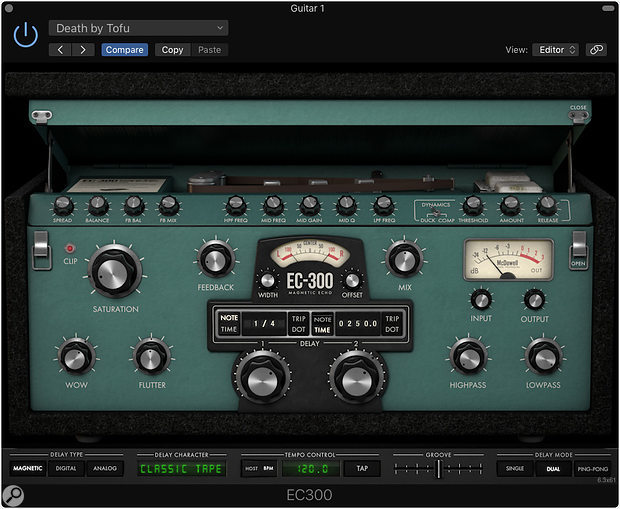This screenshot has width=620, height=509.
Task: Open the View Editor dropdown
Action: [558, 49]
